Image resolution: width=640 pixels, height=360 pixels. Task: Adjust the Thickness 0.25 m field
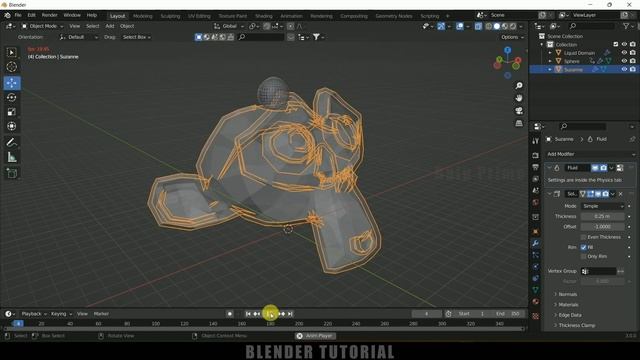[x=602, y=216]
